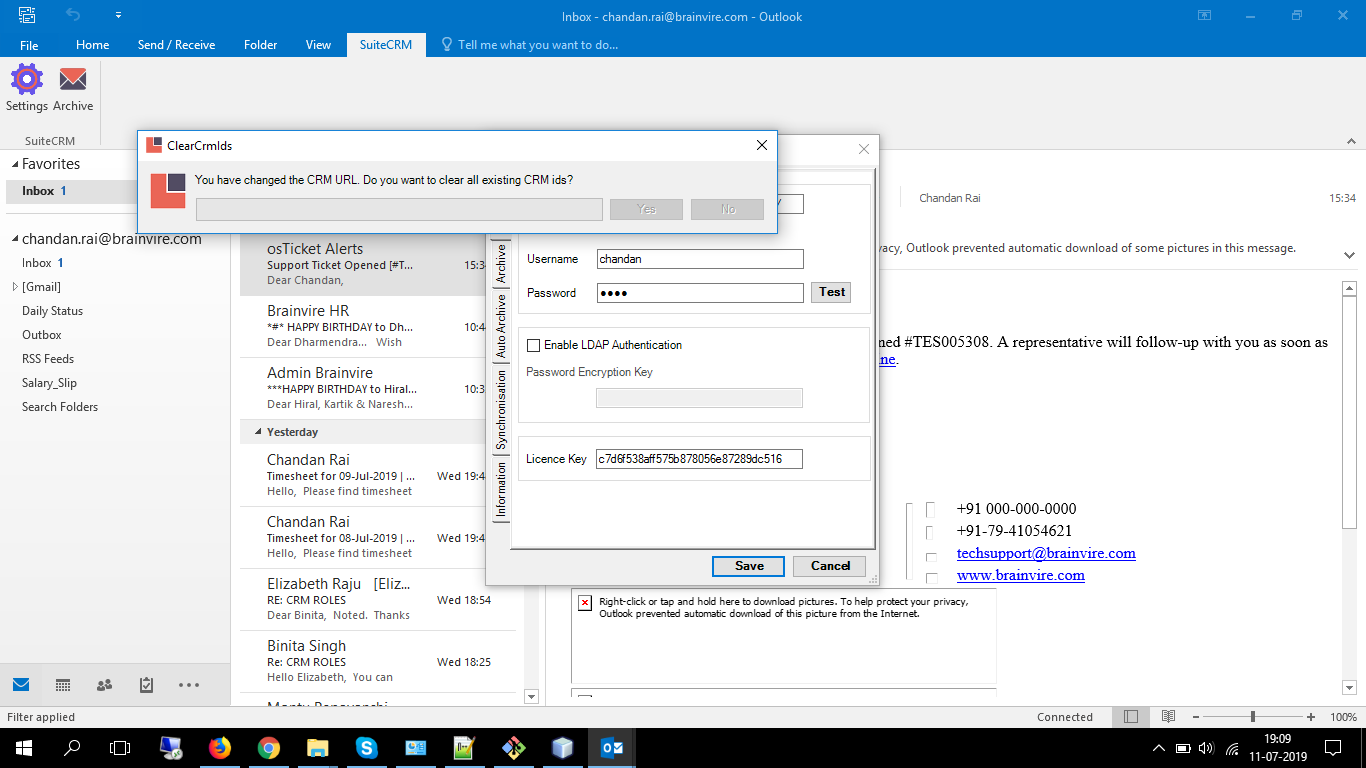The image size is (1366, 768).
Task: Open the Salary_Slip folder
Action: (x=49, y=383)
